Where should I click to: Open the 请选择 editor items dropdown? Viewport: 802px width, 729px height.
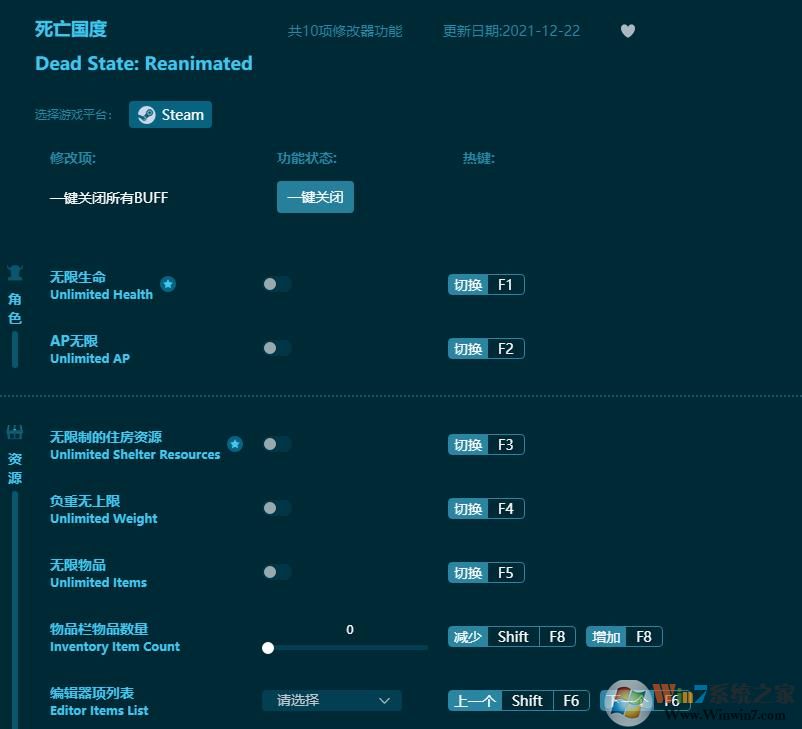331,700
